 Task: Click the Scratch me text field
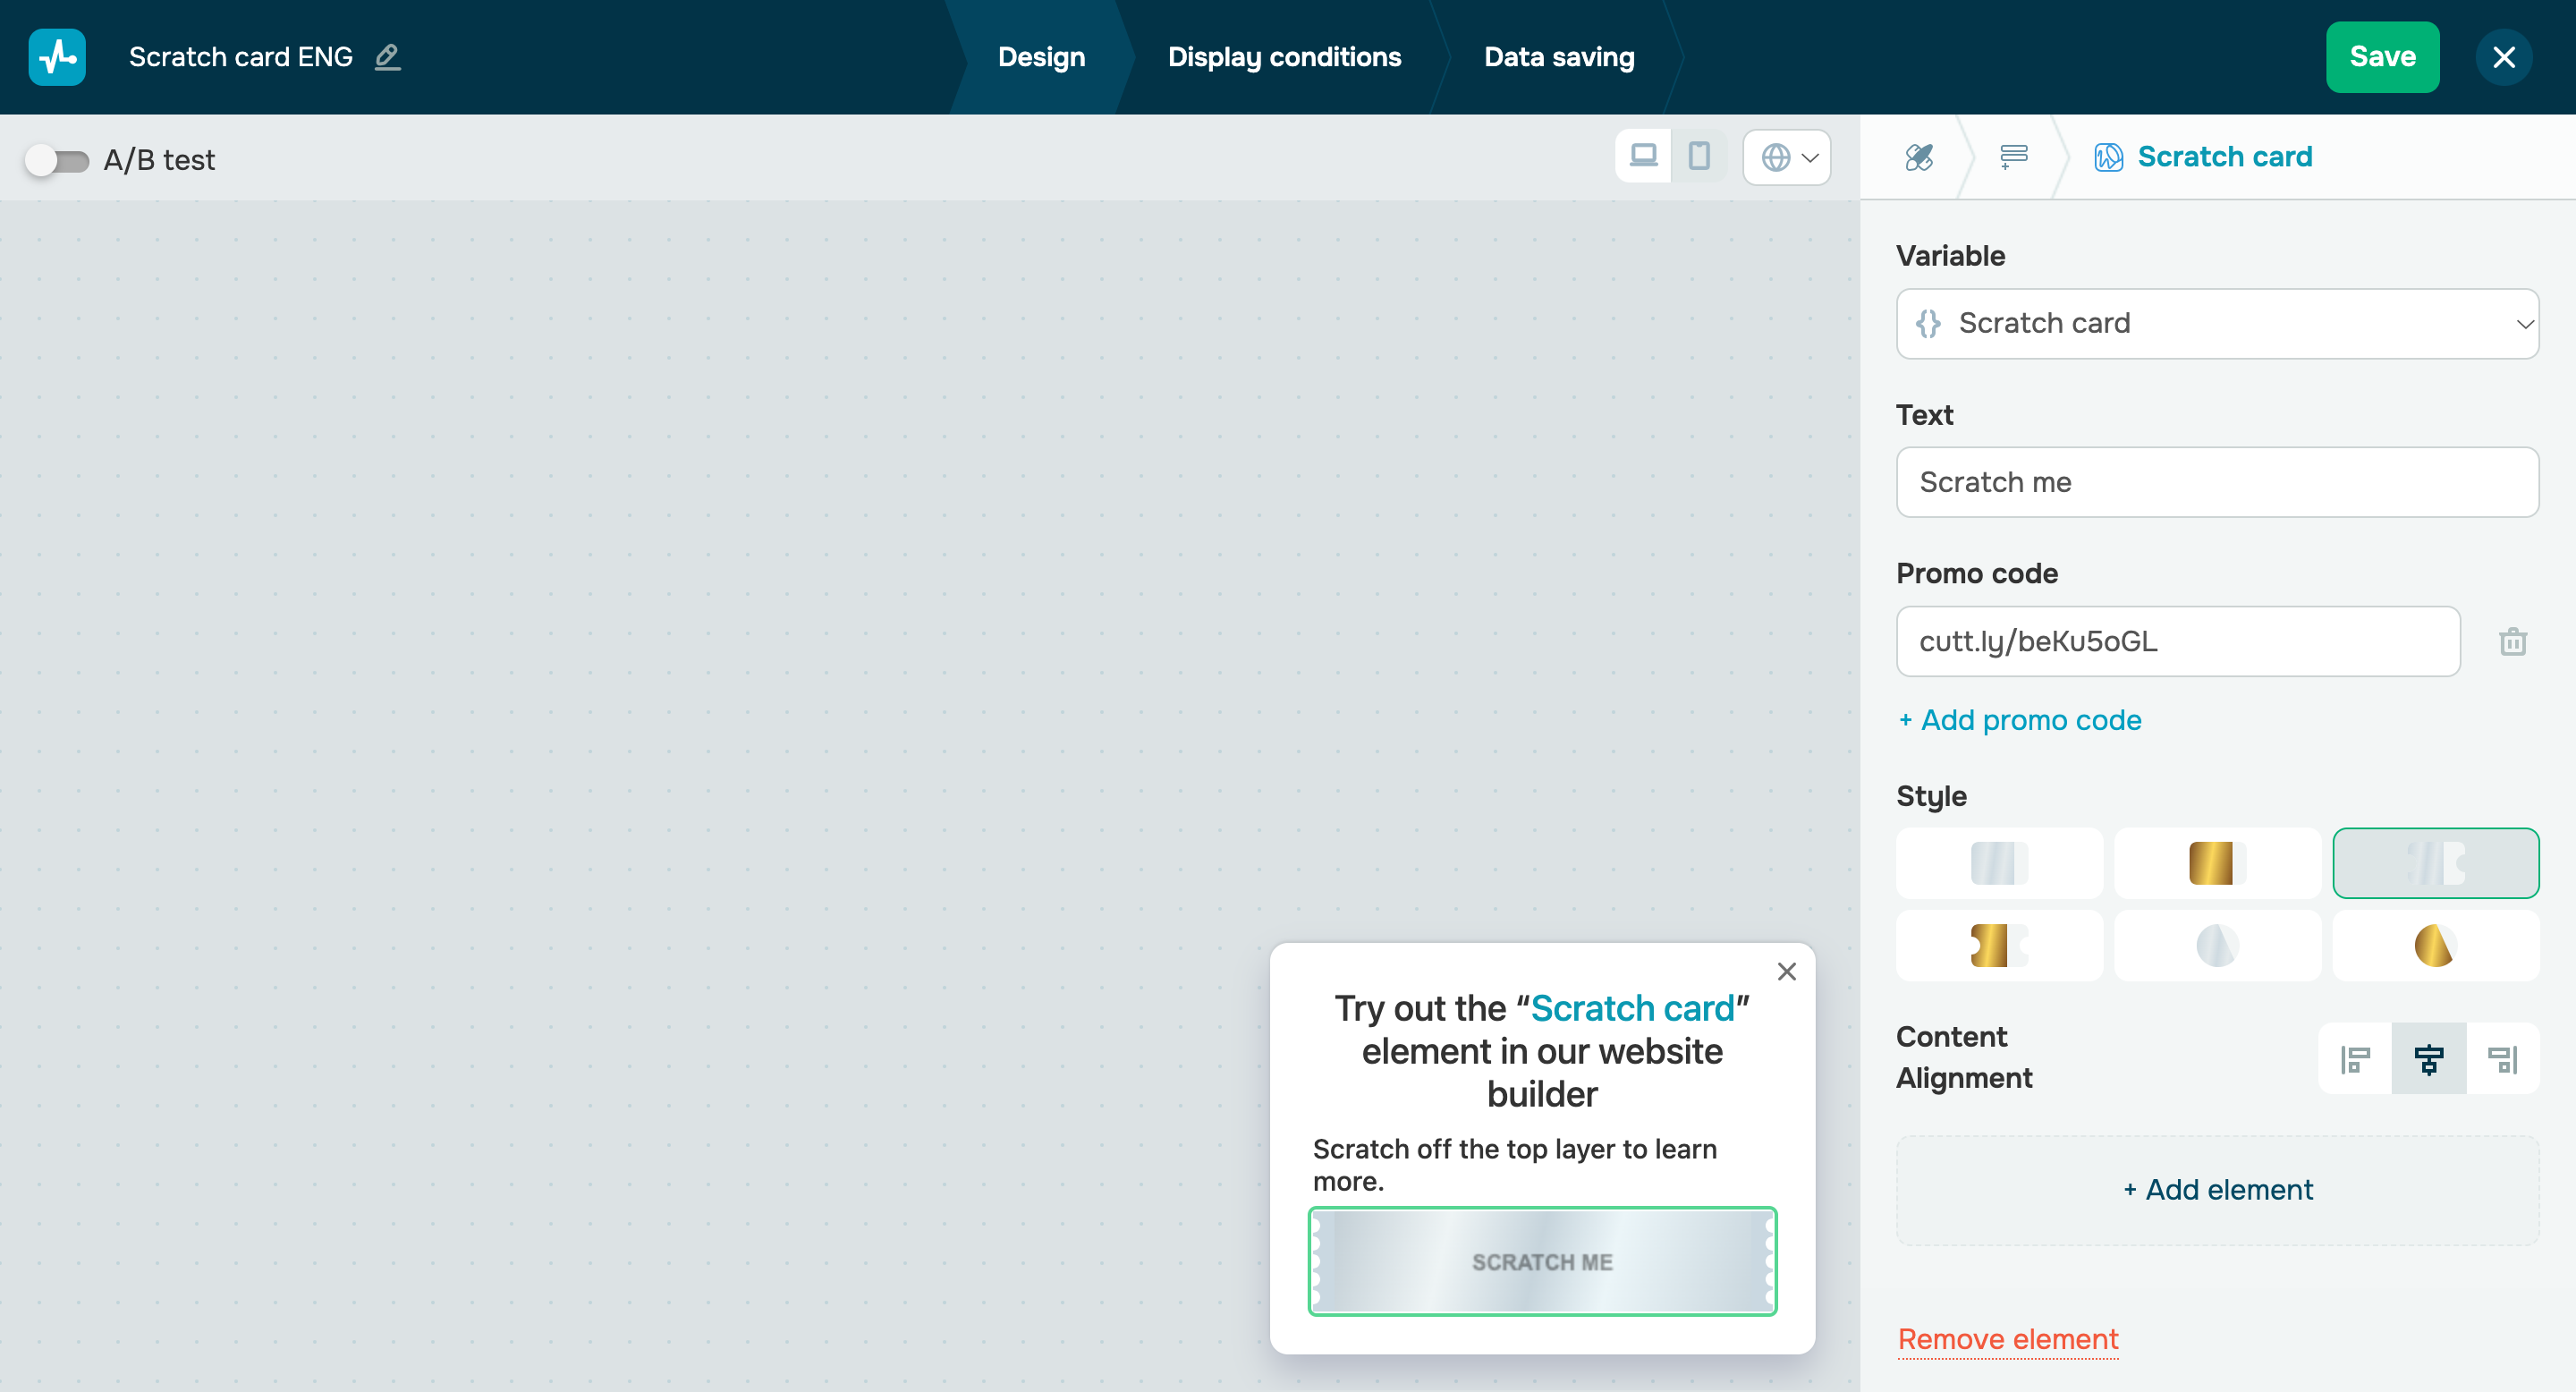tap(2216, 482)
